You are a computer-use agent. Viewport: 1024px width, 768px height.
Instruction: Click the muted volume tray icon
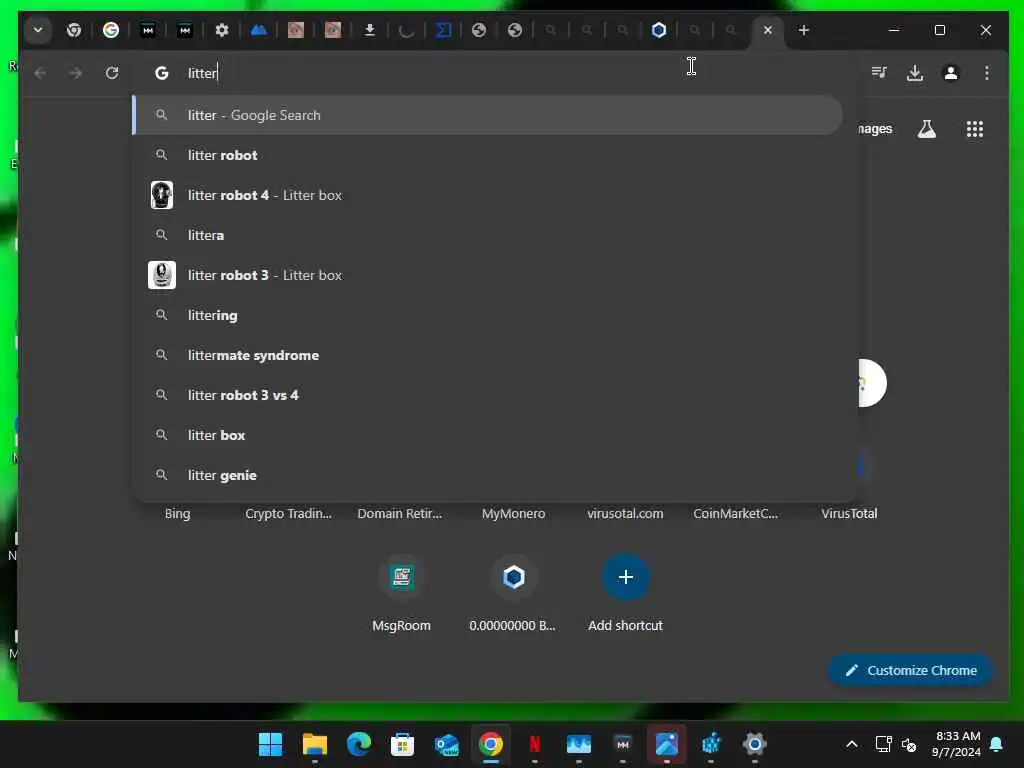point(909,744)
